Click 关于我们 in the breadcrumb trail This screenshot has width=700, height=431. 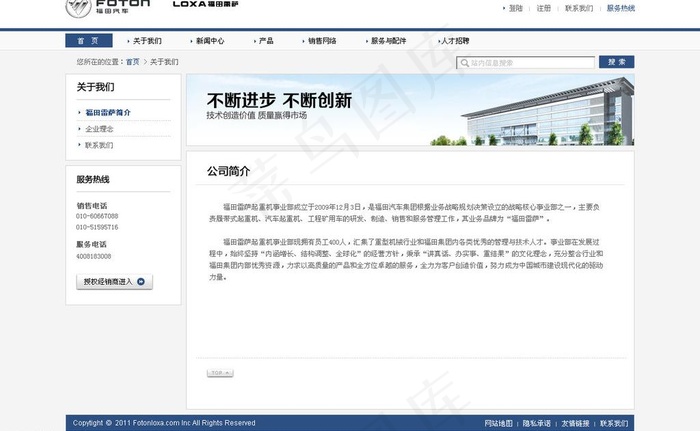164,62
